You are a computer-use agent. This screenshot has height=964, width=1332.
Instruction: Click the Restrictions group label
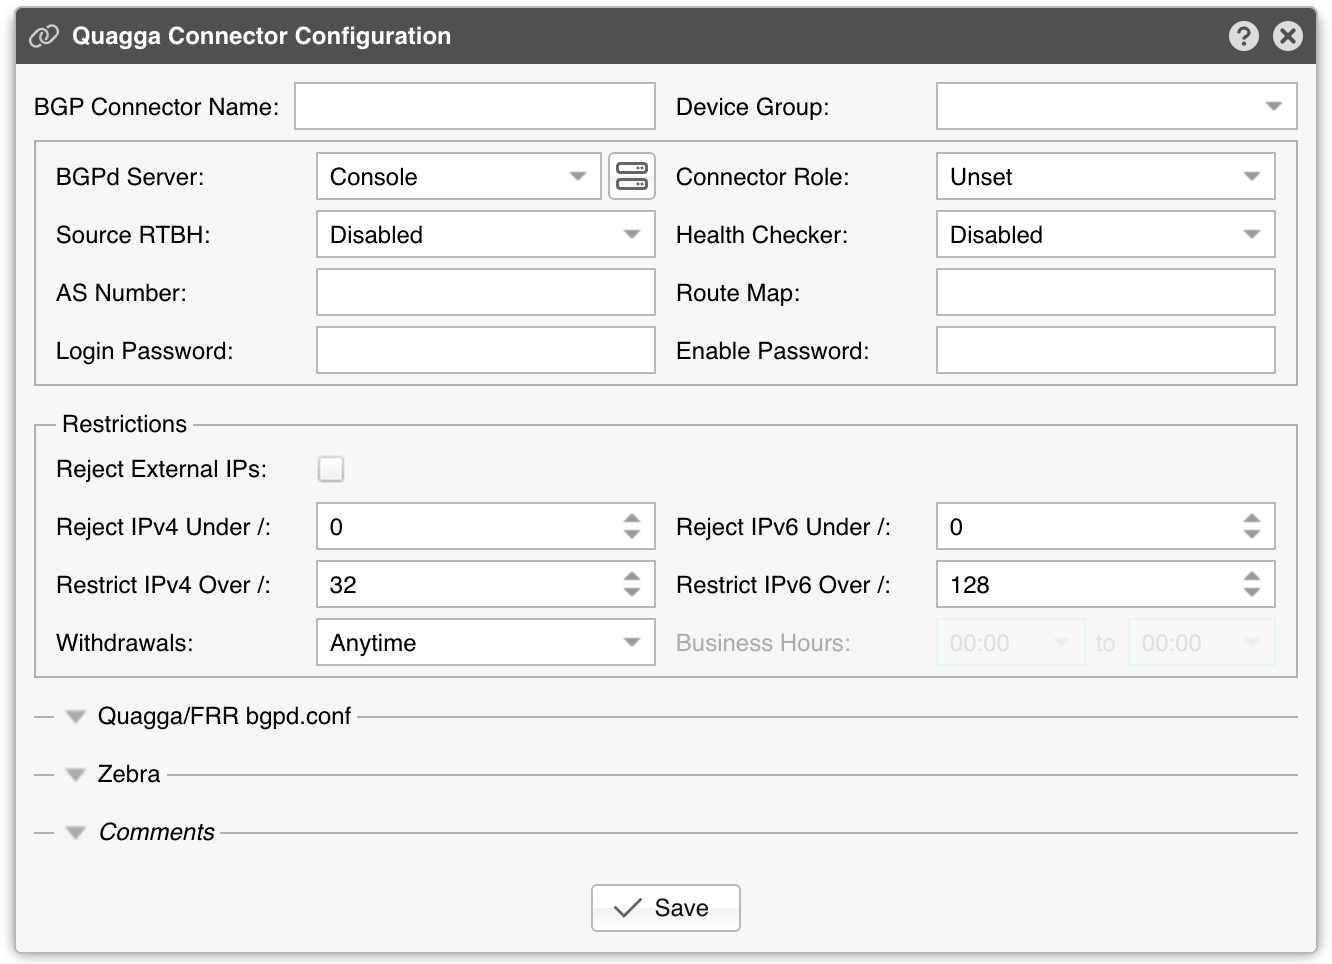click(125, 424)
